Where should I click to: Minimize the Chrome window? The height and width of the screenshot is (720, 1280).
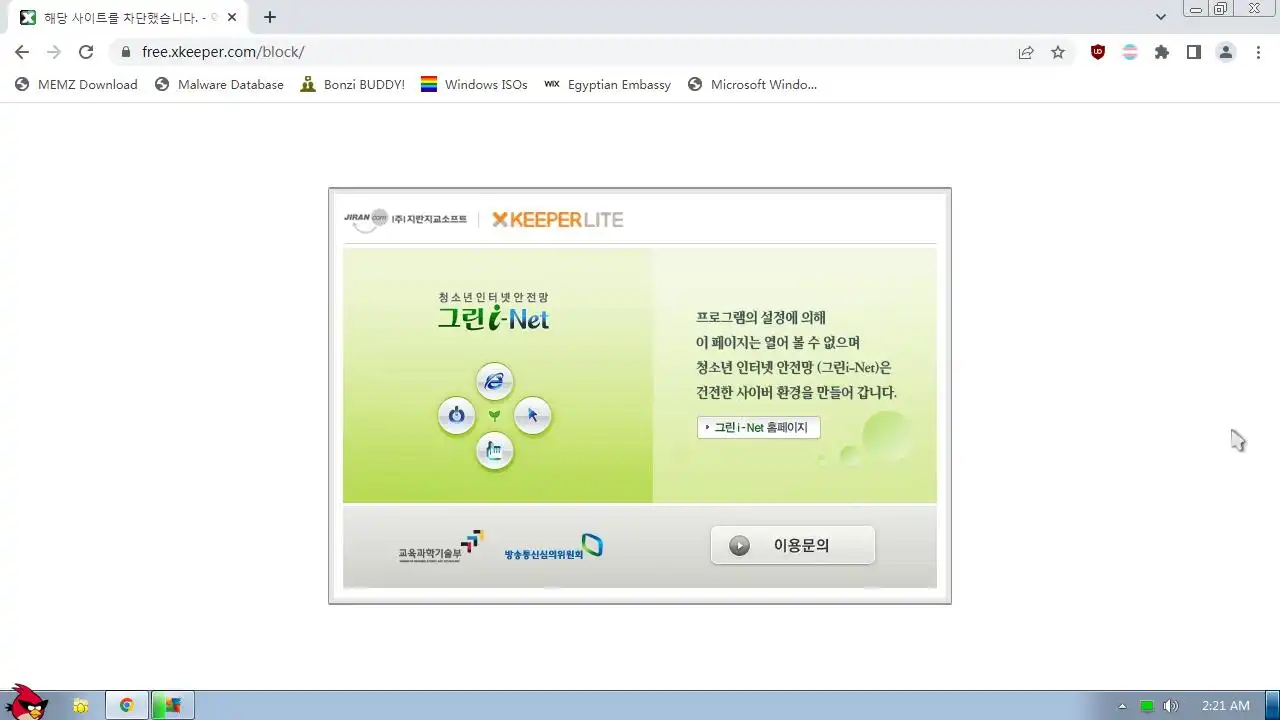[1195, 9]
